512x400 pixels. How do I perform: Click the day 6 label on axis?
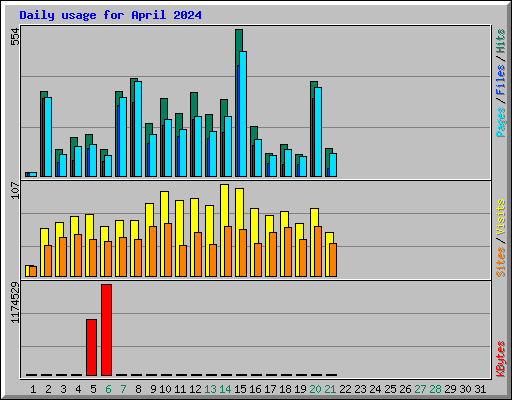tap(108, 389)
